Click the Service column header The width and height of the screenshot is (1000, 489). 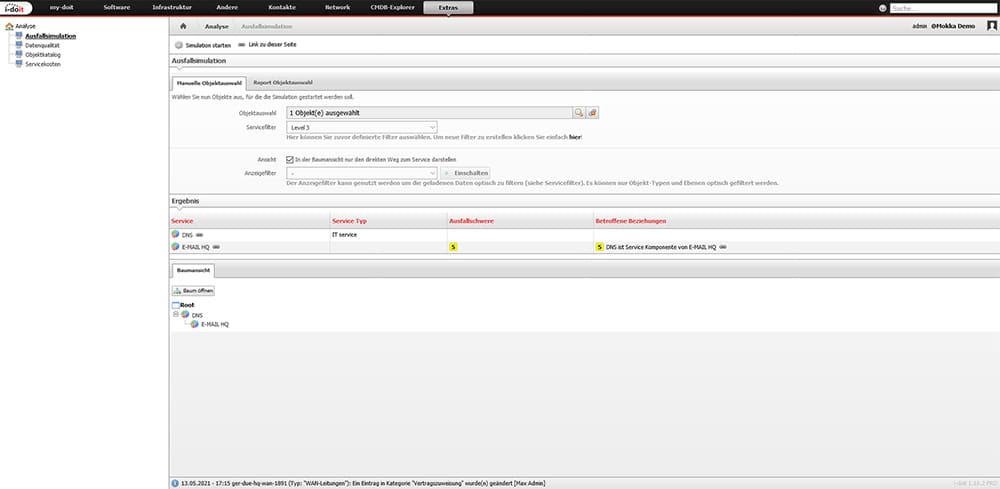(182, 221)
